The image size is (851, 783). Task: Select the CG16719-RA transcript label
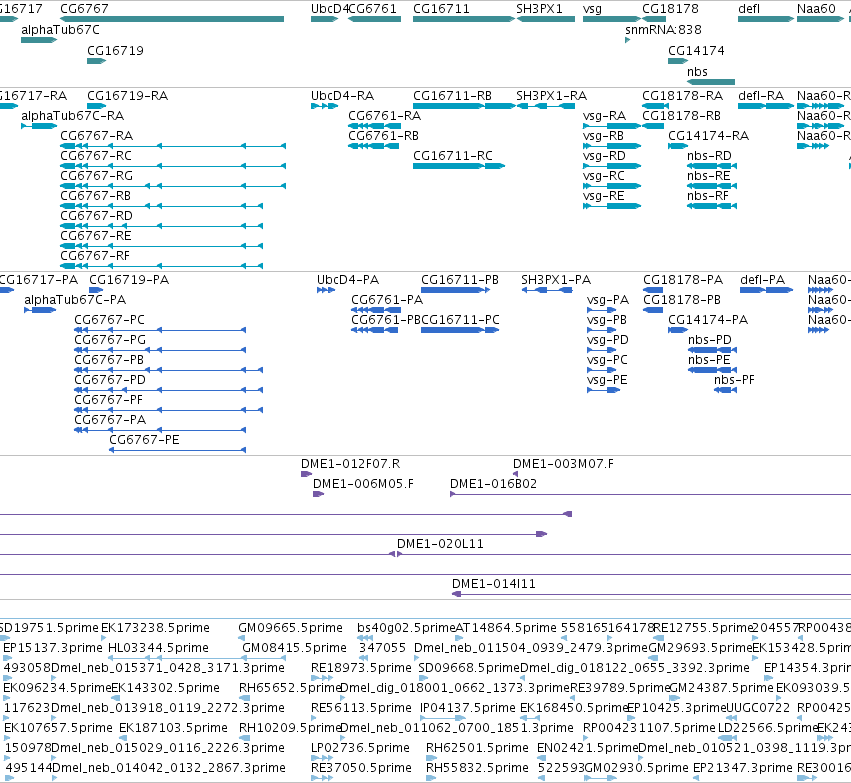tap(128, 96)
